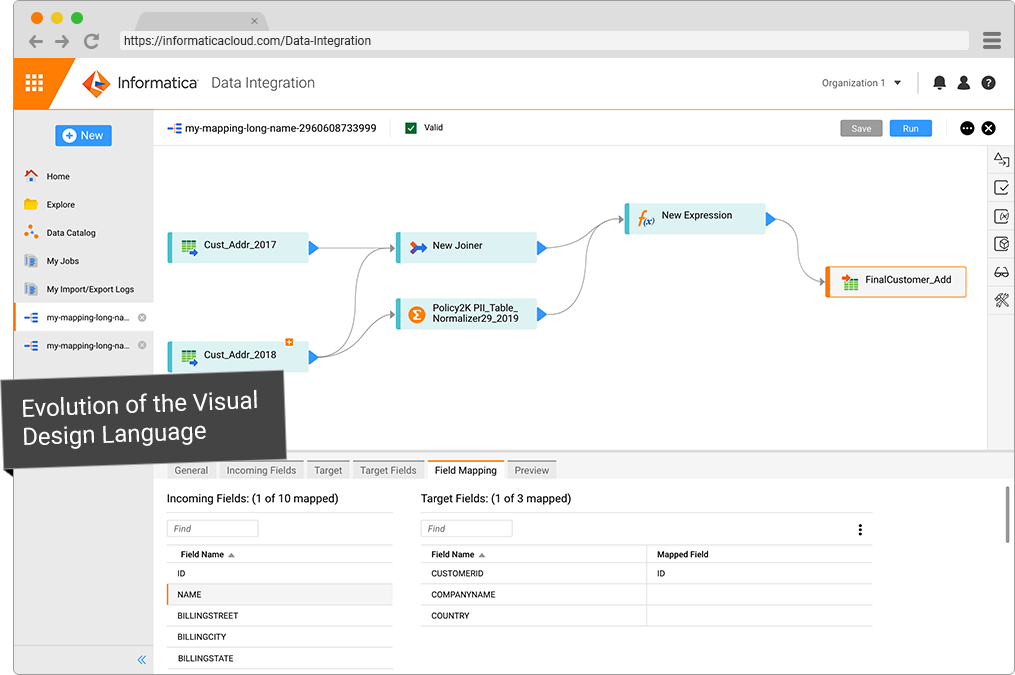Open the target fields three-dot menu
This screenshot has width=1015, height=675.
[x=860, y=530]
